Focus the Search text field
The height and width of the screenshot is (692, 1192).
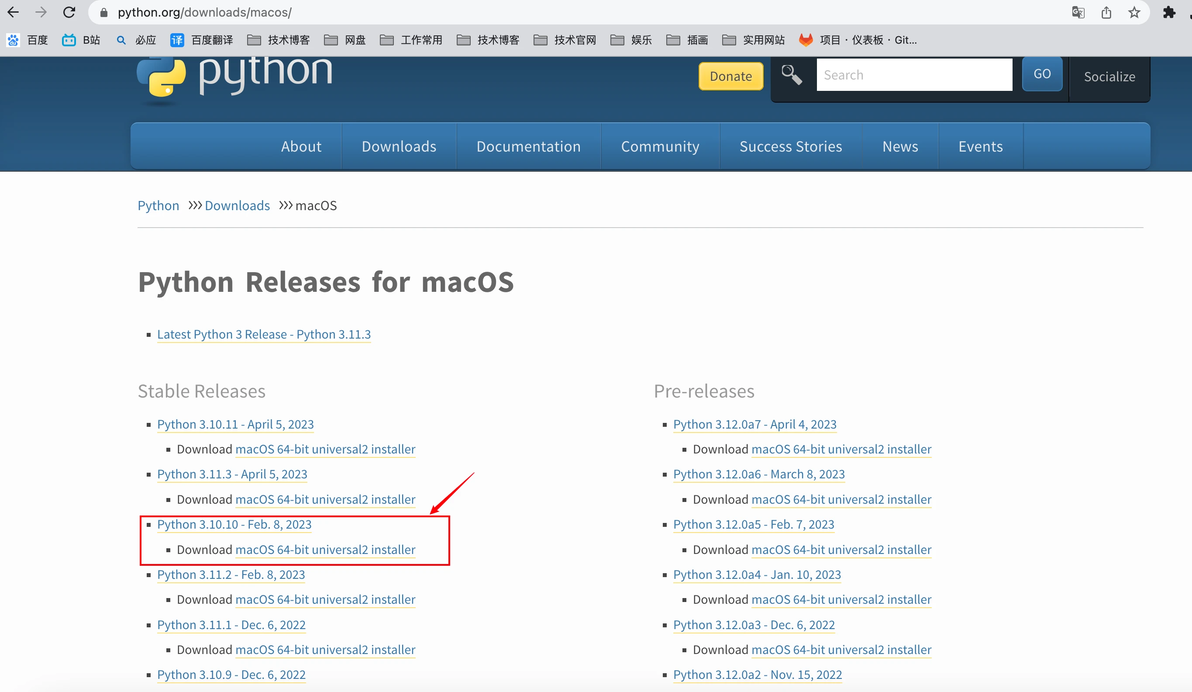[x=915, y=75]
